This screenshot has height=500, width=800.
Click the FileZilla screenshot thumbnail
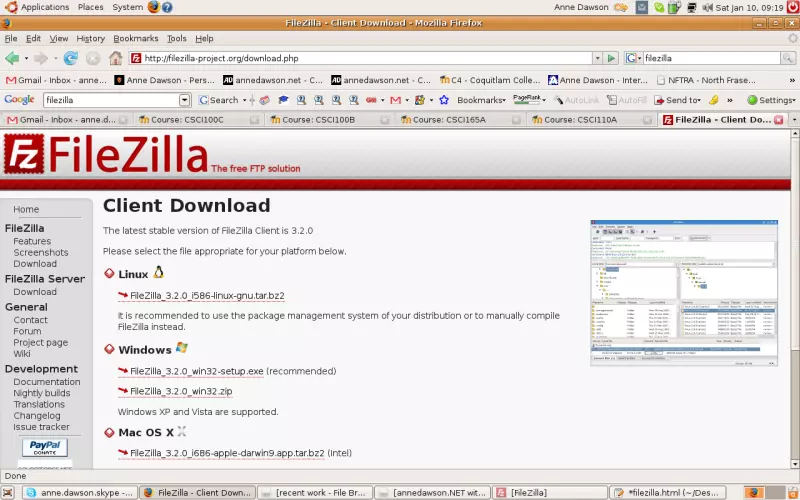(x=684, y=293)
